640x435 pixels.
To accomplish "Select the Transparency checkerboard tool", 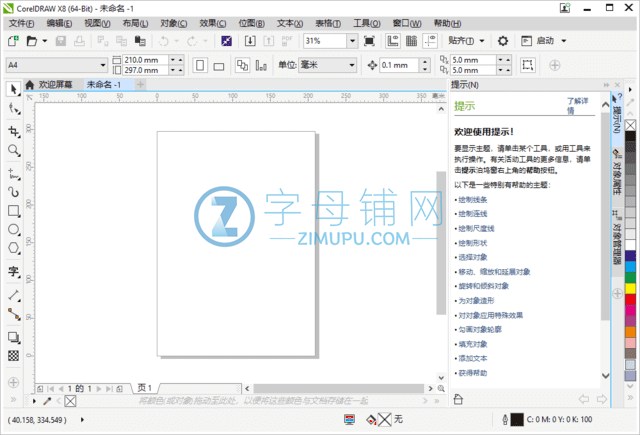I will click(x=13, y=356).
